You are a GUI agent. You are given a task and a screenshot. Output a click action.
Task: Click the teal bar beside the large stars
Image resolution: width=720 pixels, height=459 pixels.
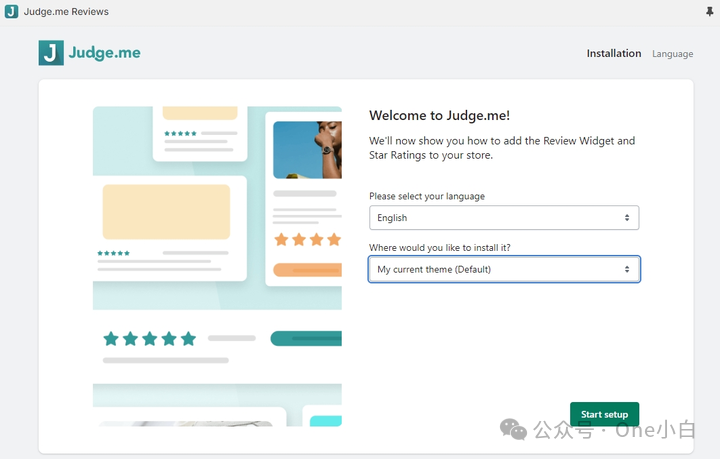306,339
